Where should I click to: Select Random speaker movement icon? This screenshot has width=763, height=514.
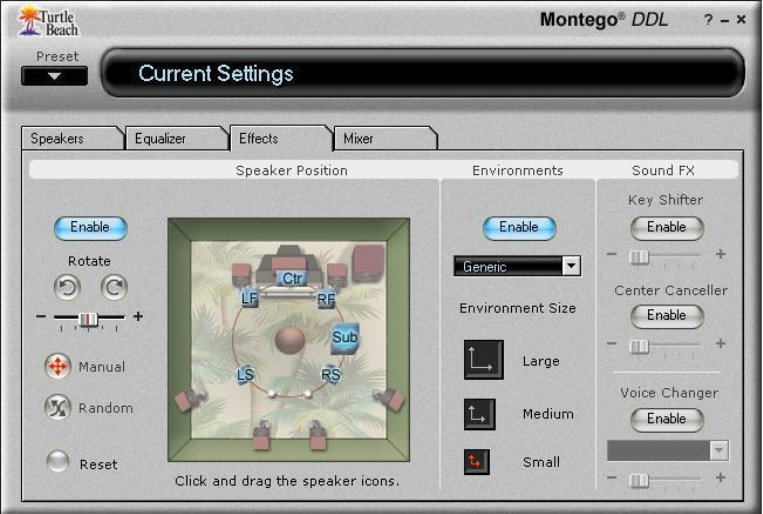57,407
